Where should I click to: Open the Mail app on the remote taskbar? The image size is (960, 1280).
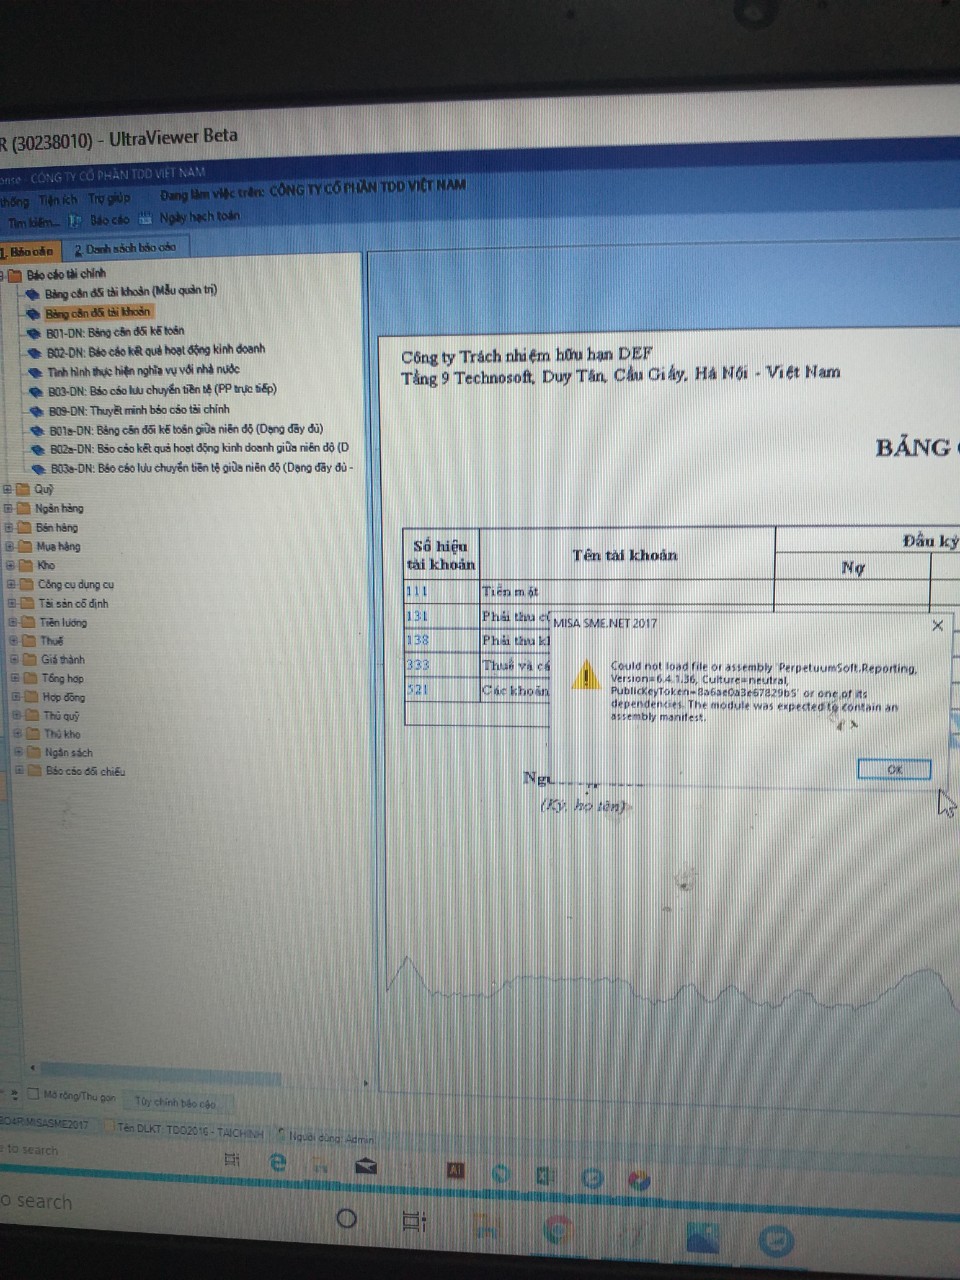(x=366, y=1165)
